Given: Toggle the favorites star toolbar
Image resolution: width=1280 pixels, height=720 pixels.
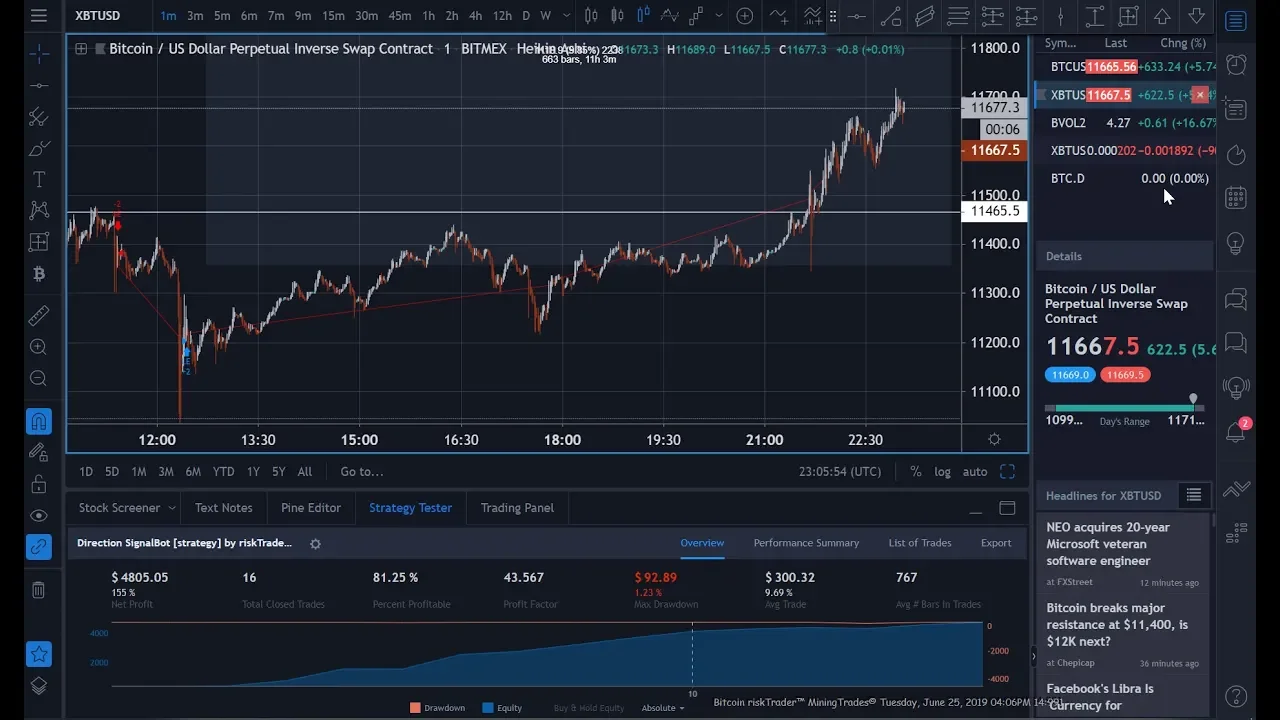Looking at the screenshot, I should coord(38,655).
